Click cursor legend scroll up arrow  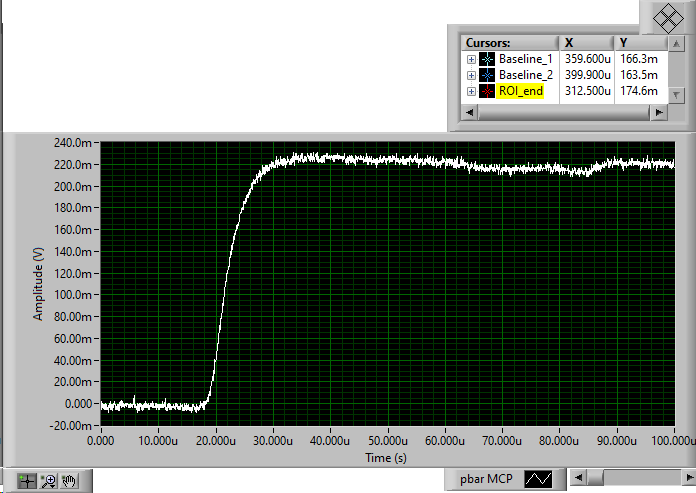point(676,43)
